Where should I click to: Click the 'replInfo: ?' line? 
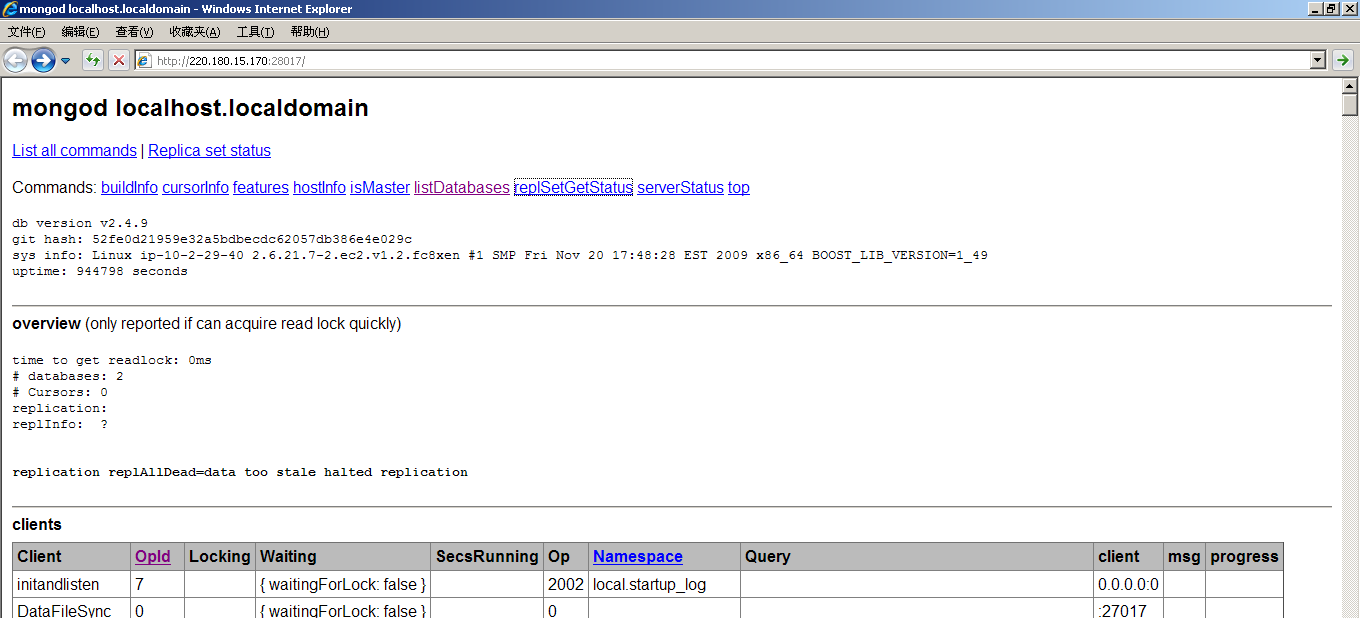point(60,424)
